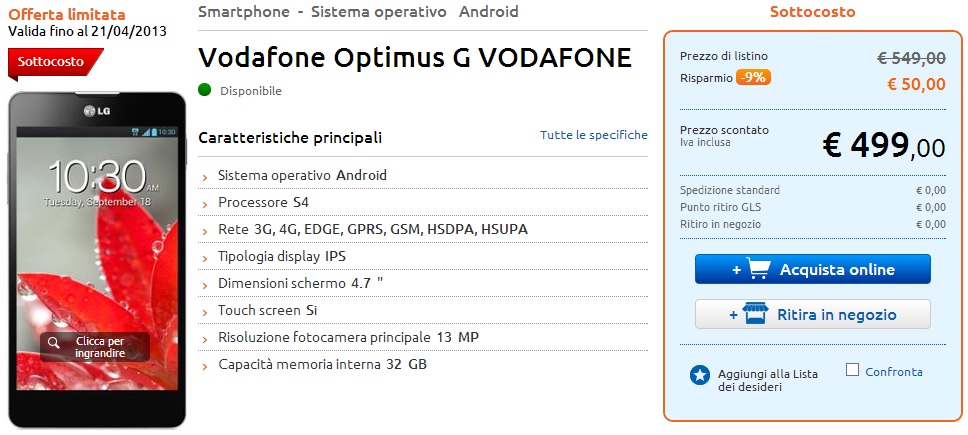
Task: Open the Sistema operativo Android breadcrumb
Action: pos(415,12)
